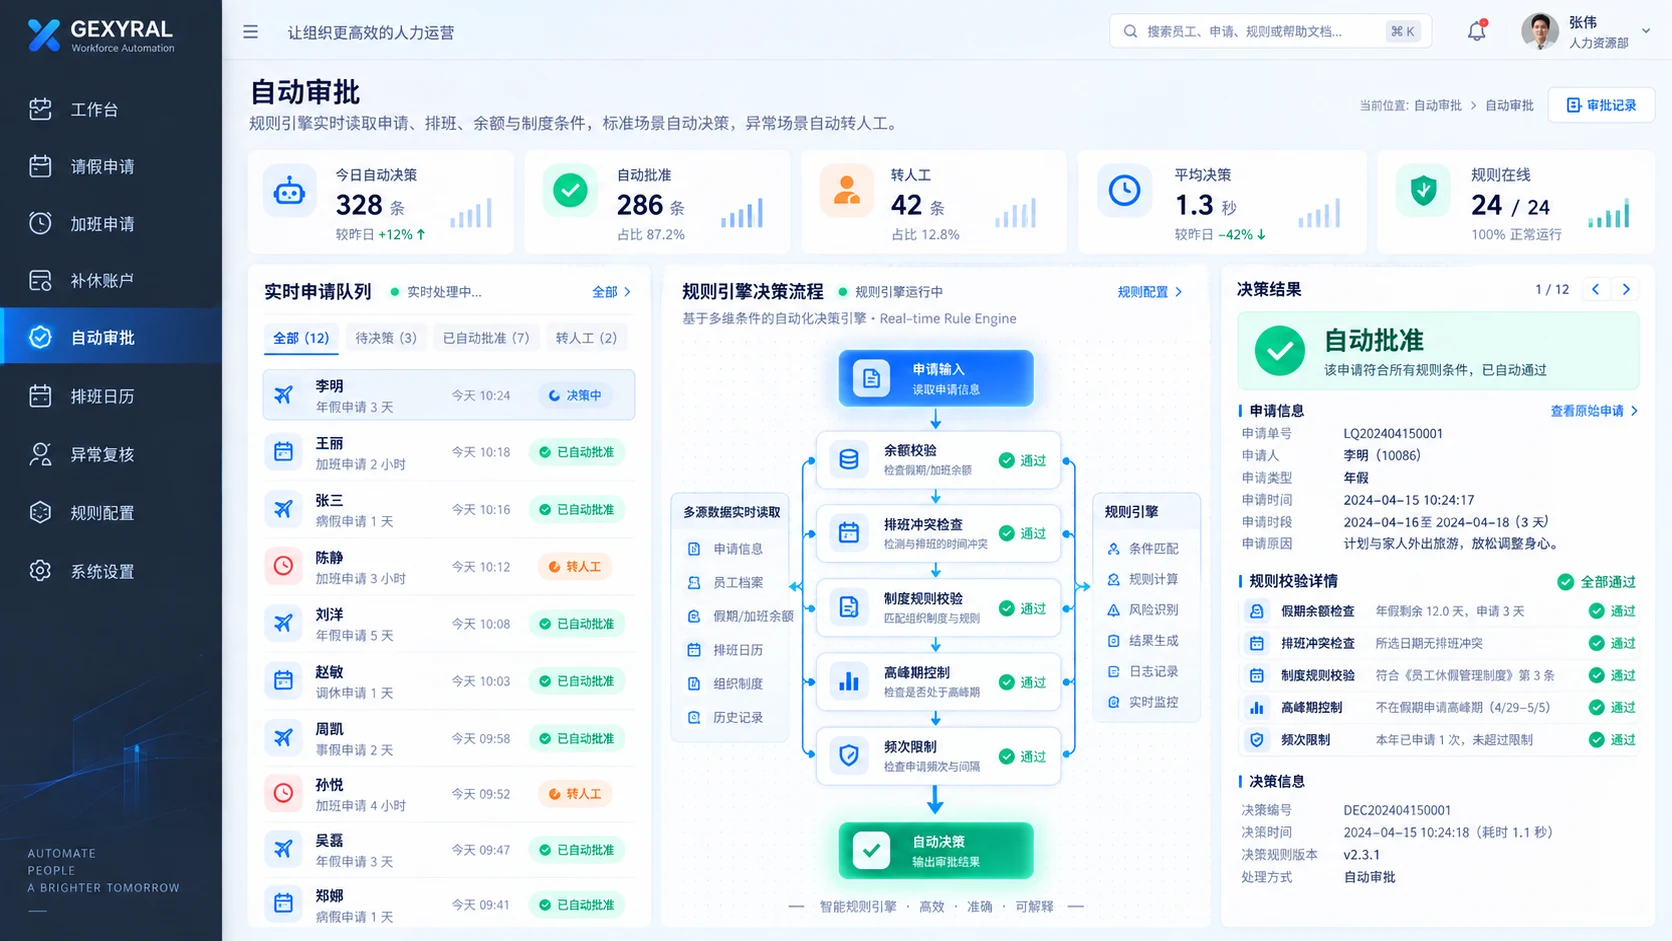
Task: Click the shield icon in 频次限制 node
Action: click(849, 756)
